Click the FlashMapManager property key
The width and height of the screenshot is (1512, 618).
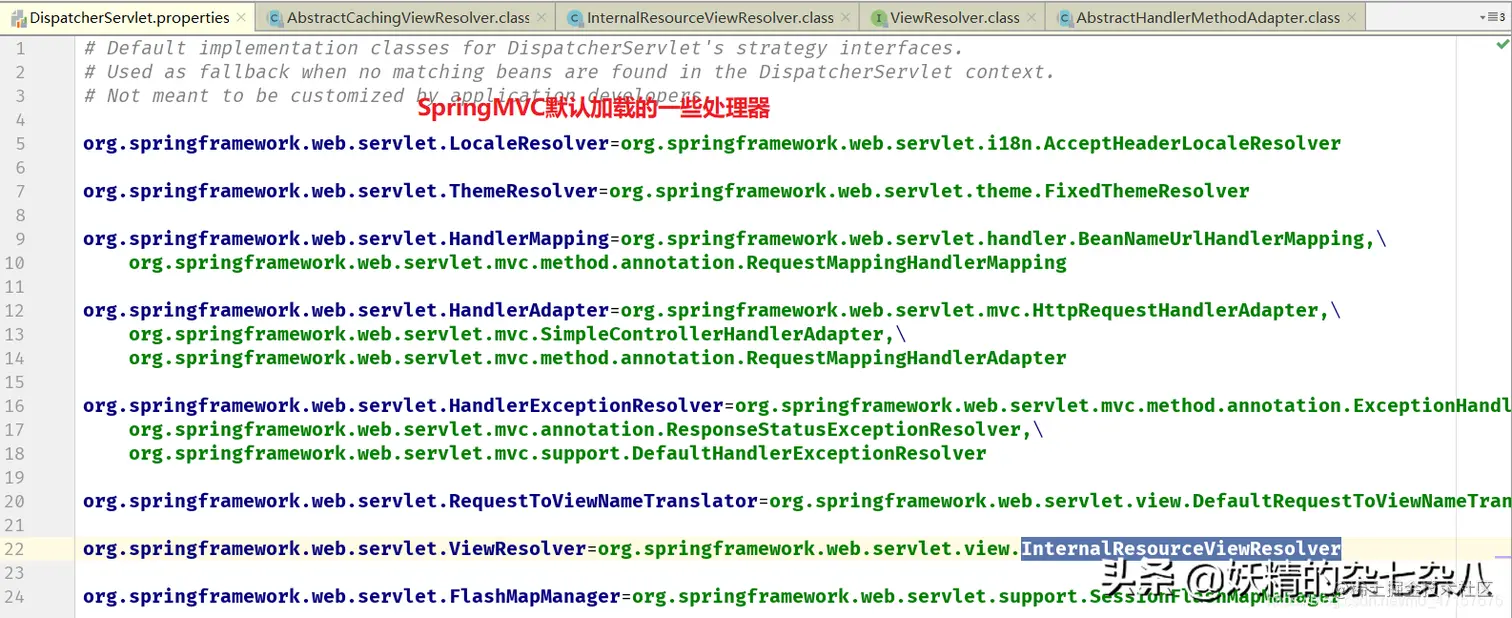pyautogui.click(x=352, y=597)
